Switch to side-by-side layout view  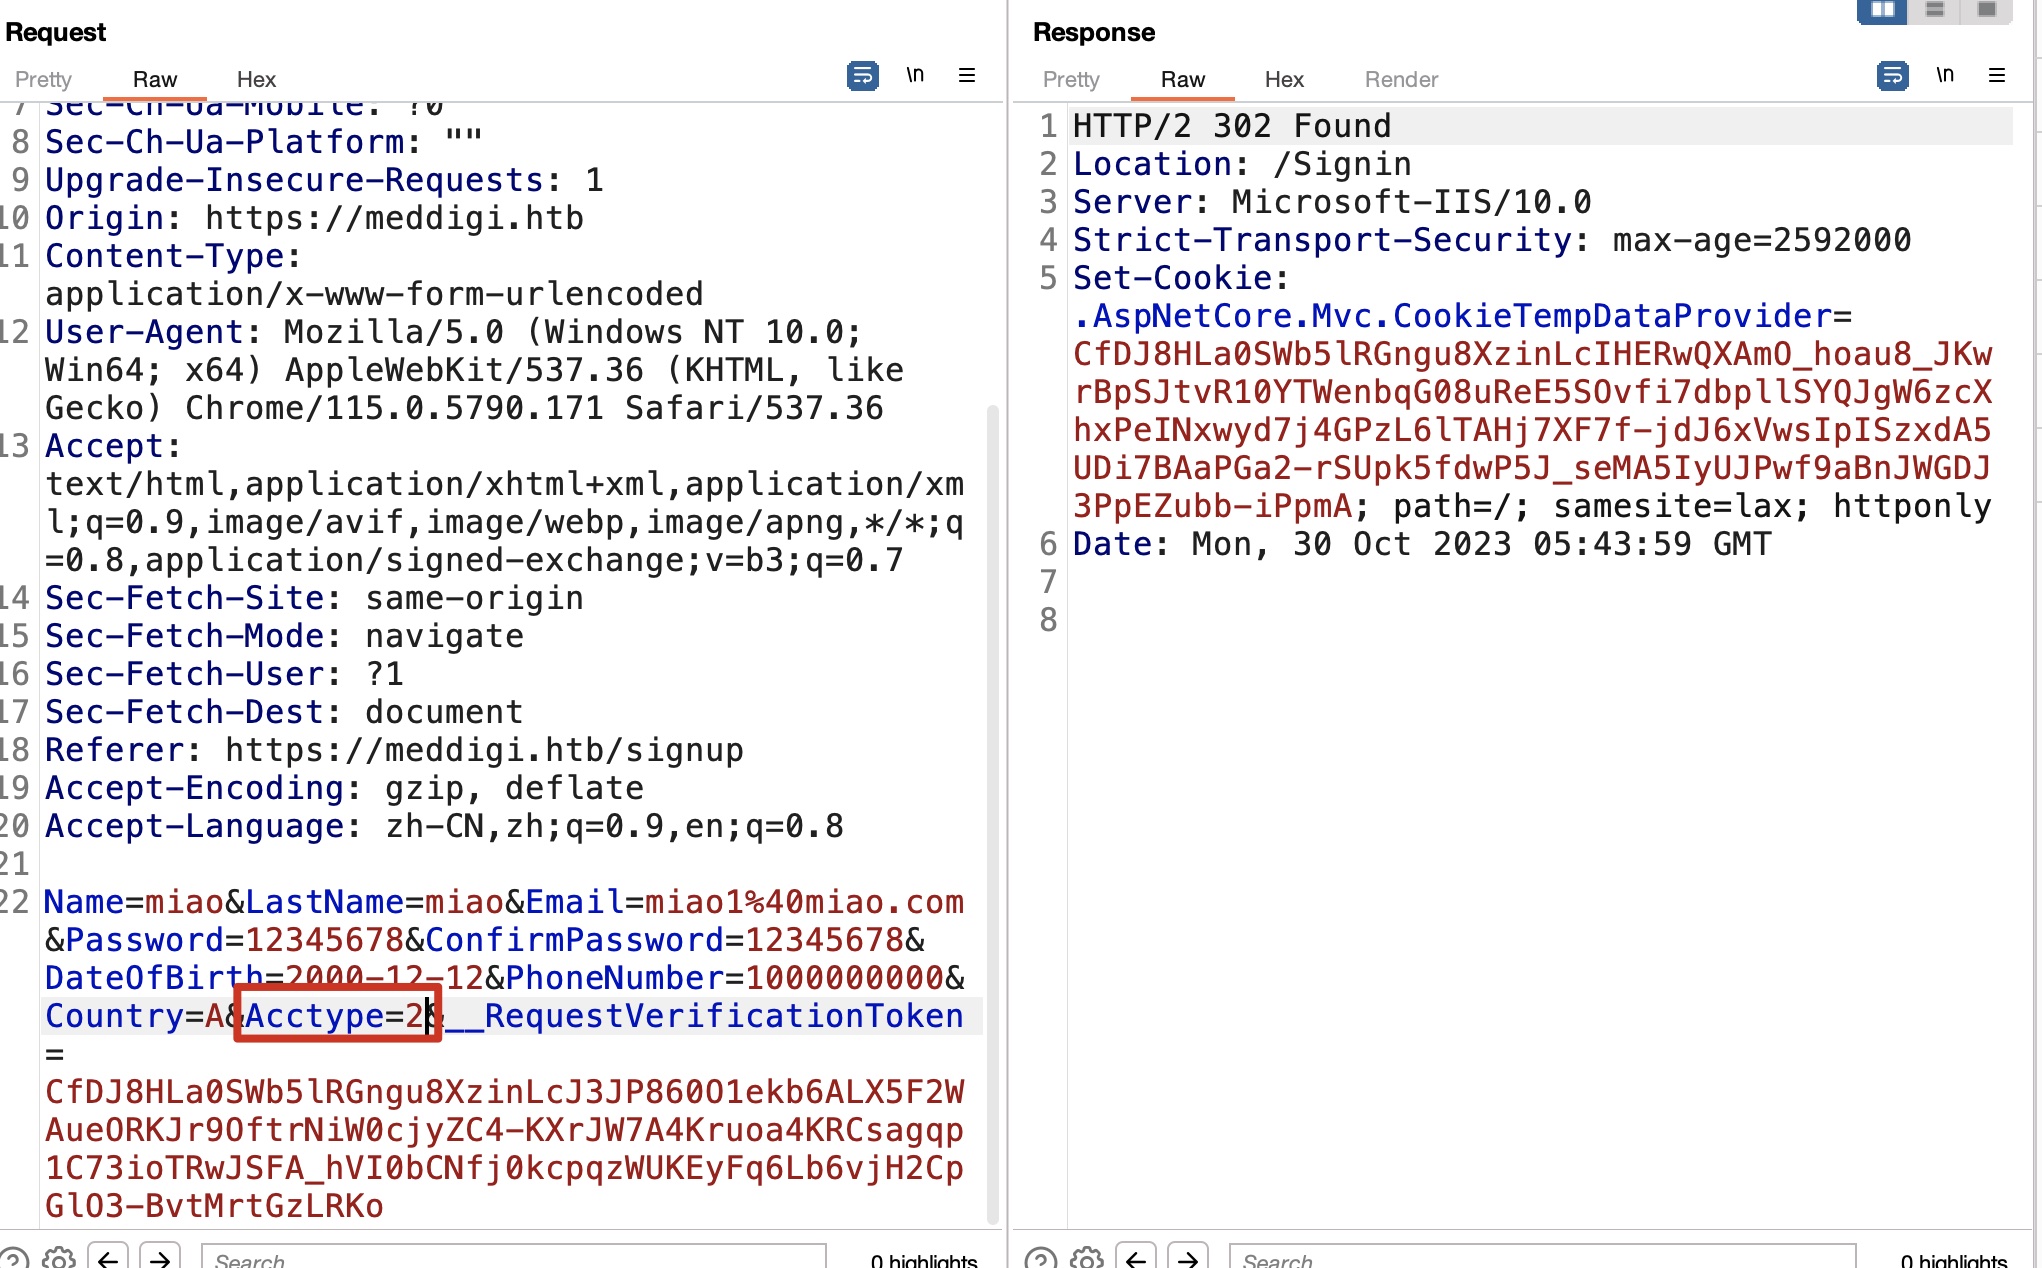[1882, 10]
